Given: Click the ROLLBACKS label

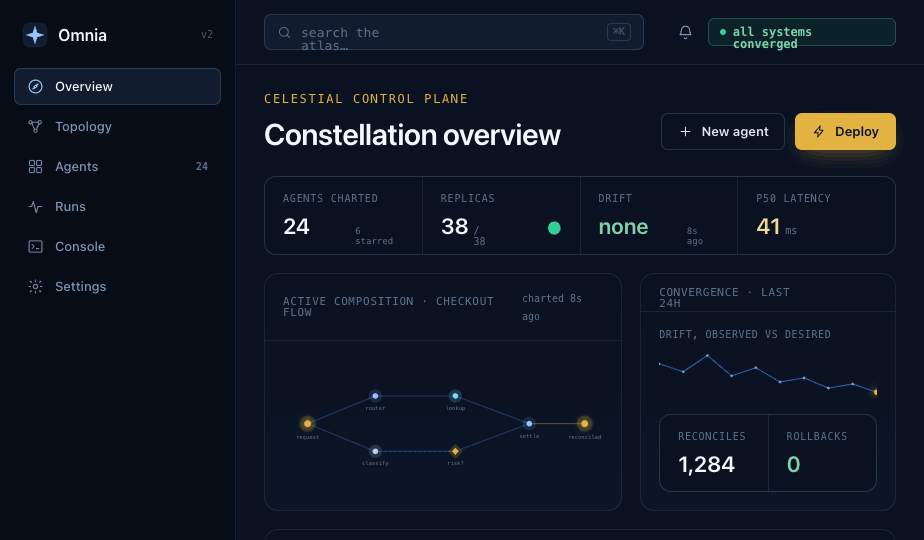Looking at the screenshot, I should coord(816,436).
